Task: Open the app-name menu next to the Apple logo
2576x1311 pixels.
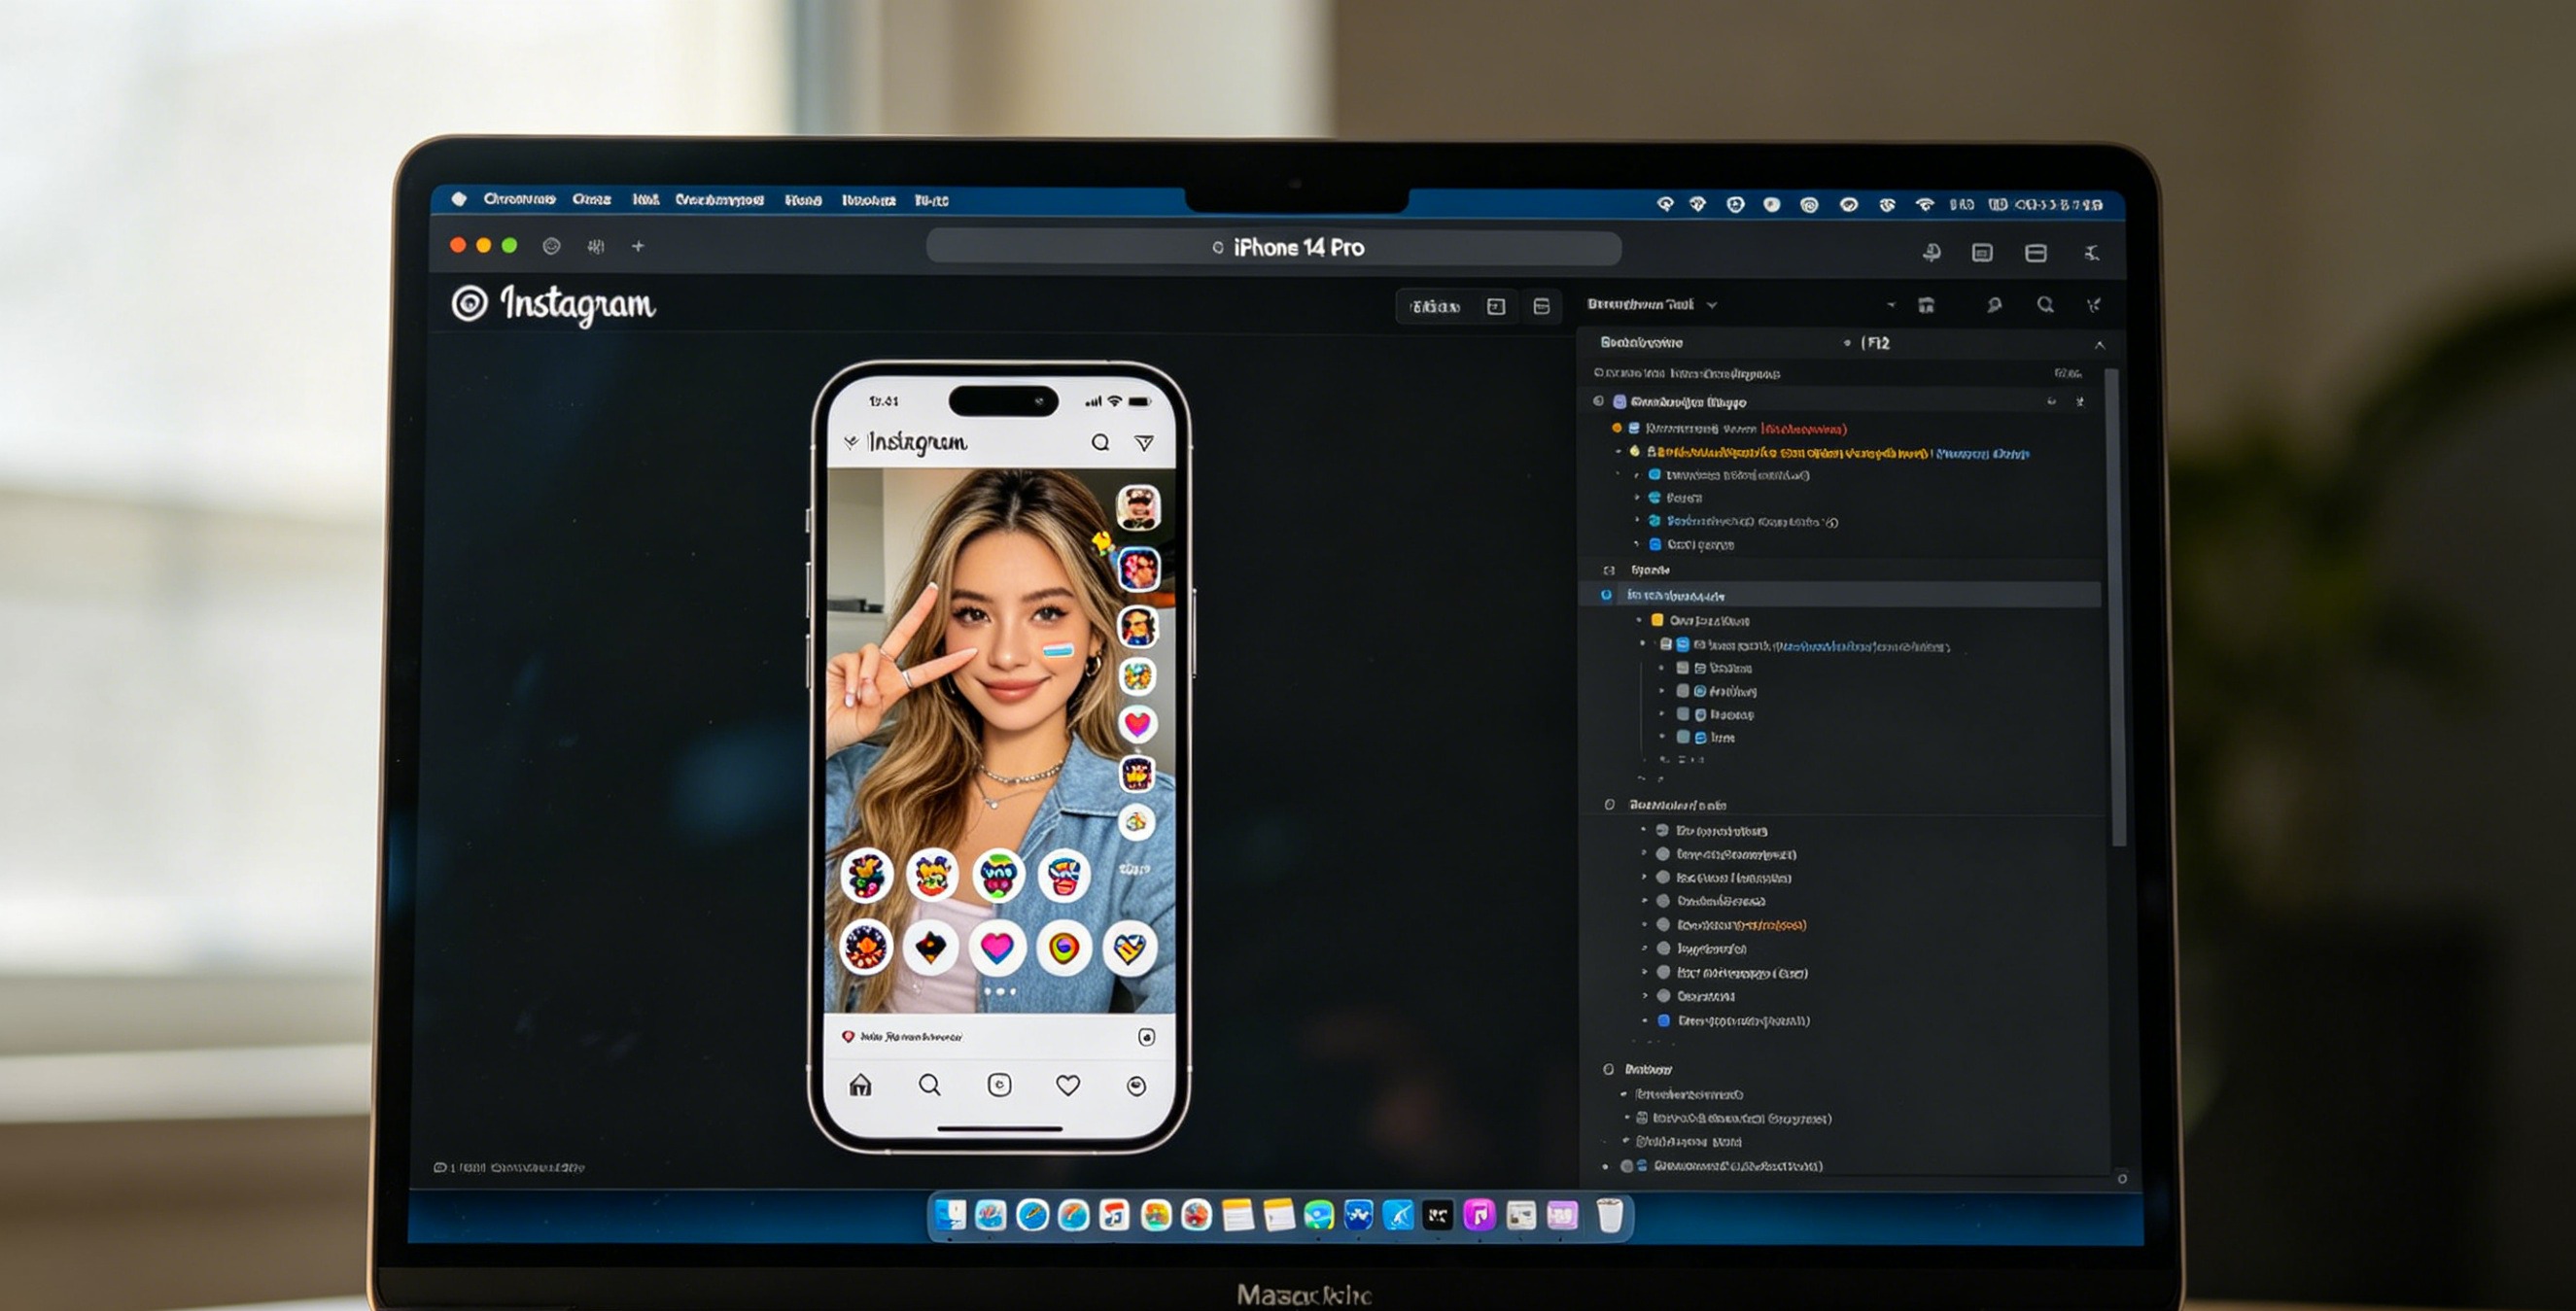Action: [x=519, y=199]
